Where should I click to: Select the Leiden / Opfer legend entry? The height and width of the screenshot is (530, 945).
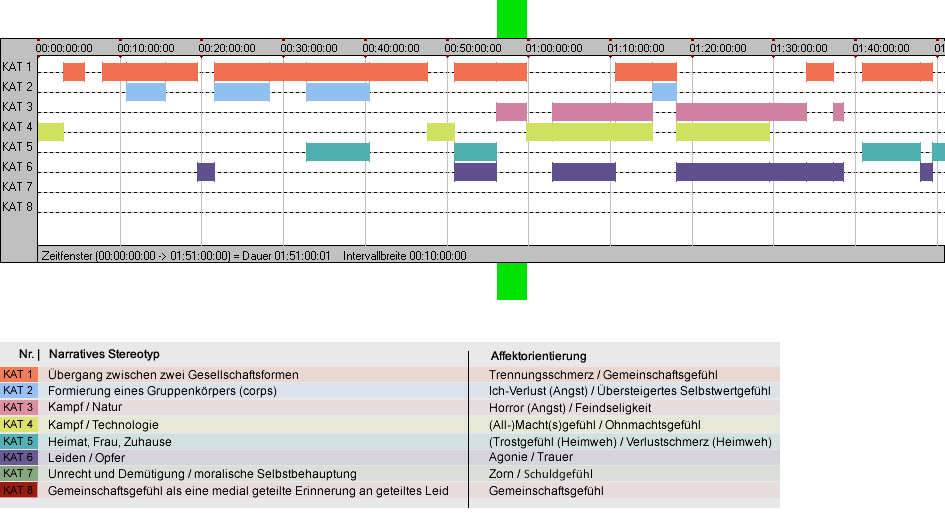pyautogui.click(x=86, y=458)
